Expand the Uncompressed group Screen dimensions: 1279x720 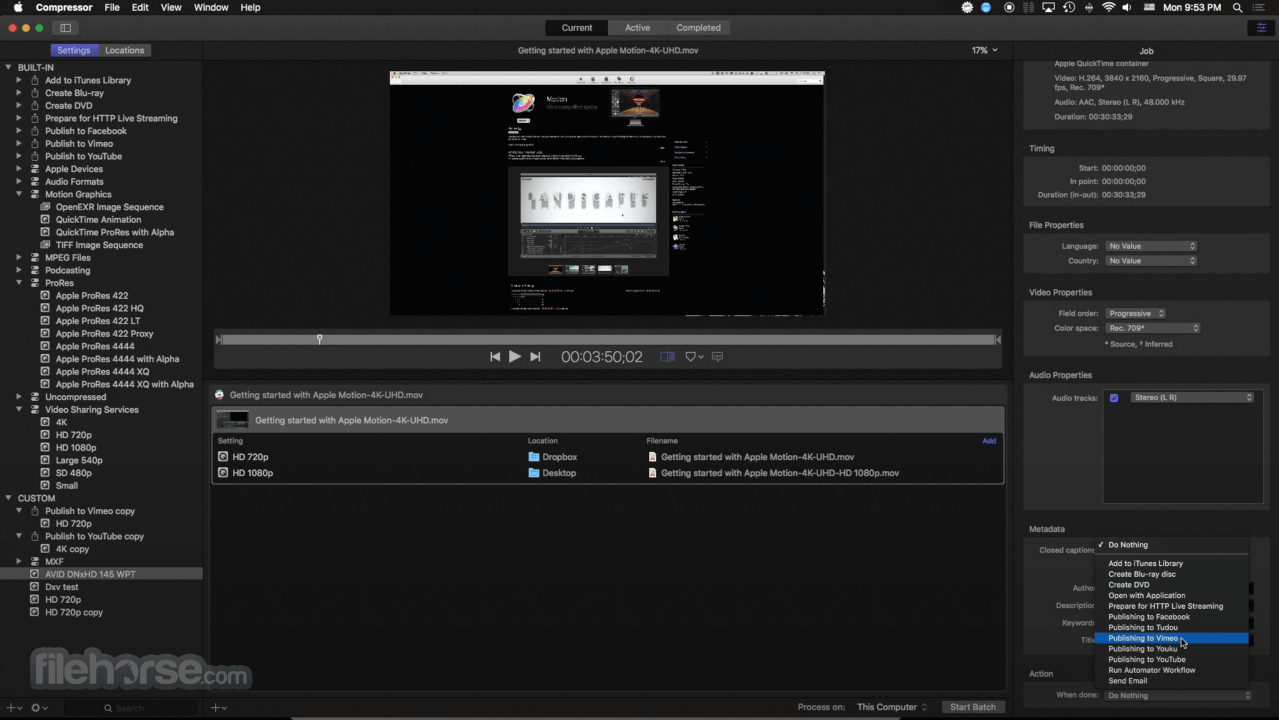19,397
